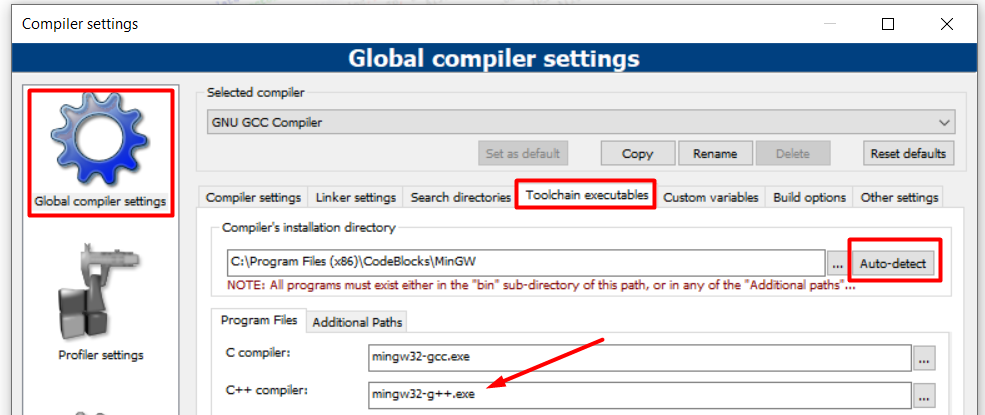Click browse button beside C++ compiler field

924,394
